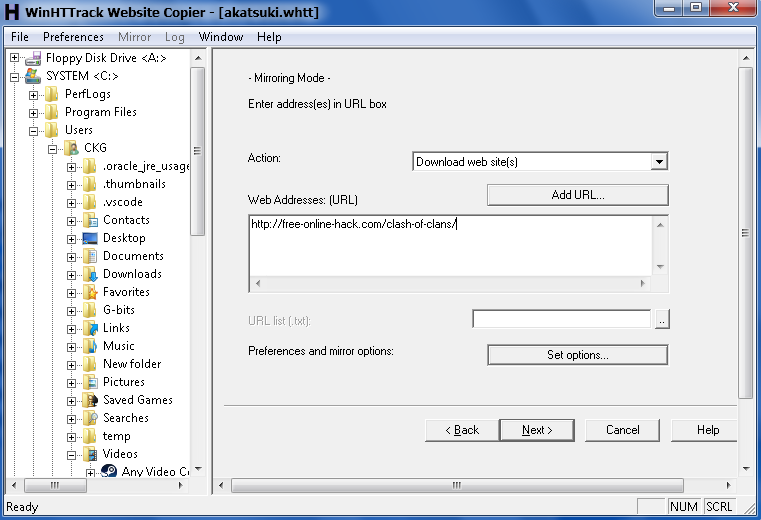761x520 pixels.
Task: Collapse the SYSTEM C: node
Action: pyautogui.click(x=15, y=77)
